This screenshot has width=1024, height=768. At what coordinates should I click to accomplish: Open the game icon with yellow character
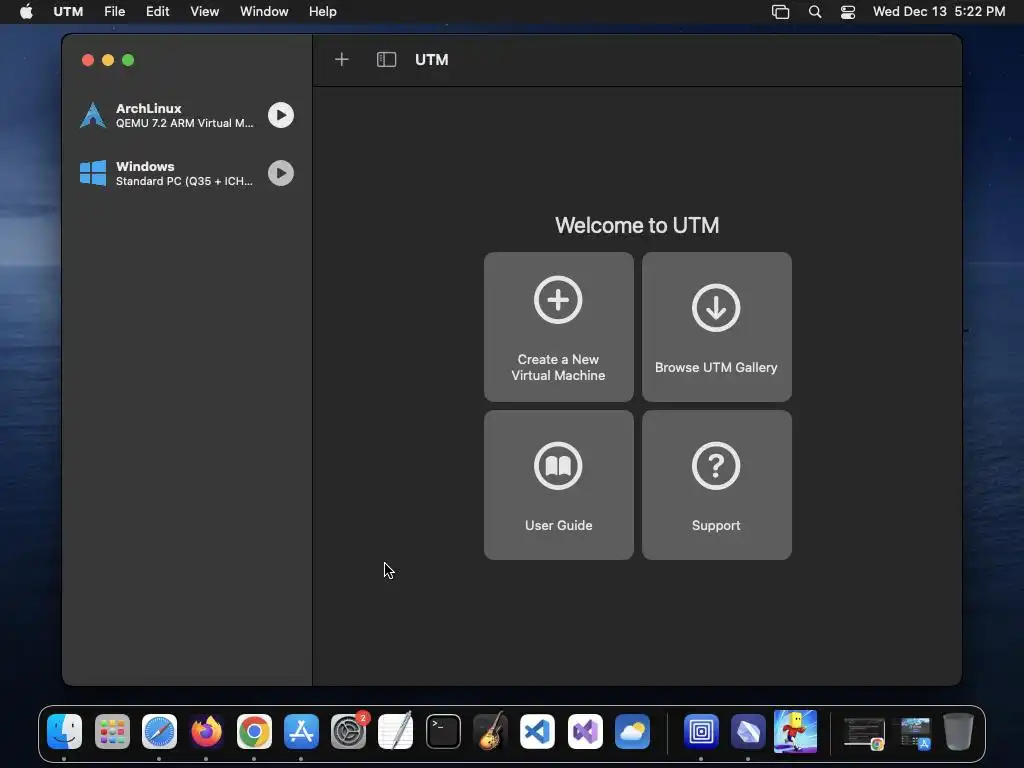pyautogui.click(x=795, y=731)
